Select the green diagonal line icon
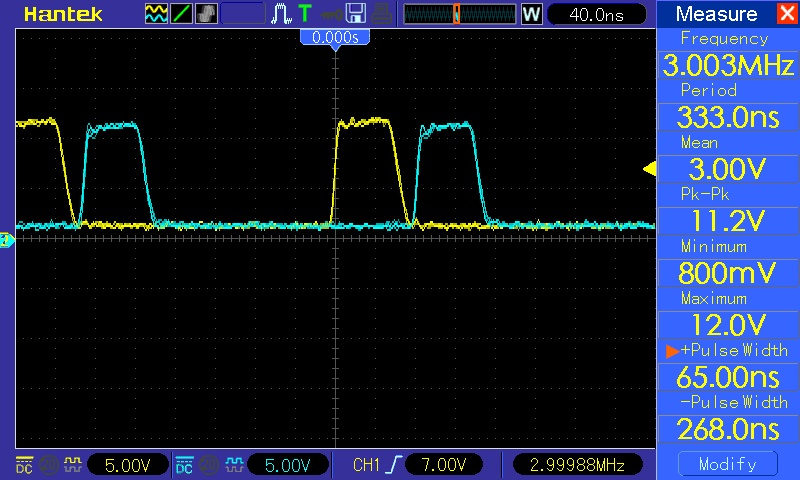 181,14
